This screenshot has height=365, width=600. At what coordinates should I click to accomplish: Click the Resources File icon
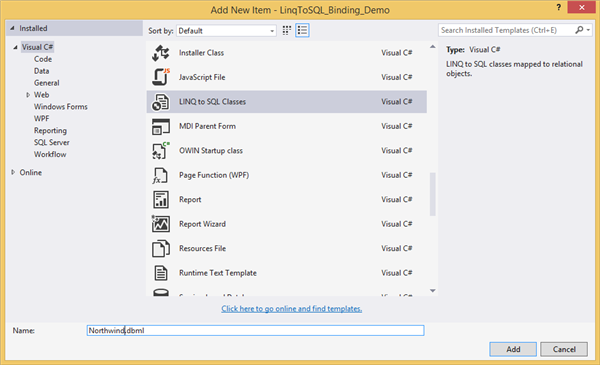pyautogui.click(x=161, y=249)
